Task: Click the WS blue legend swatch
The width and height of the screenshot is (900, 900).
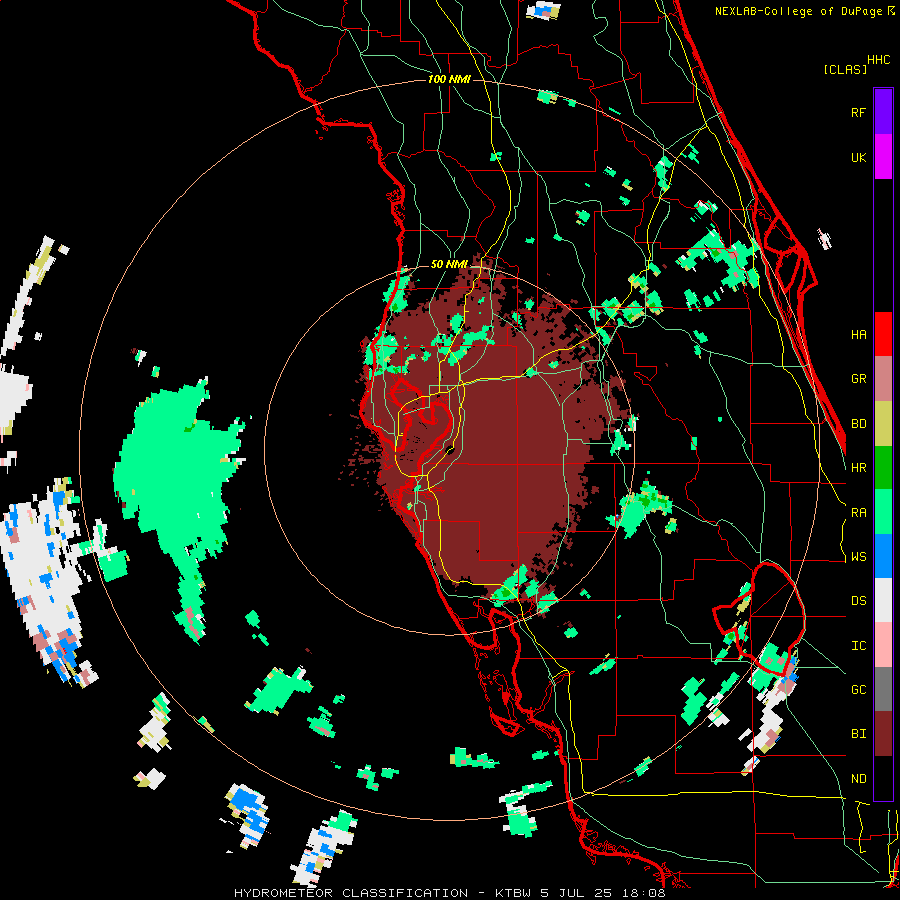Action: [883, 556]
